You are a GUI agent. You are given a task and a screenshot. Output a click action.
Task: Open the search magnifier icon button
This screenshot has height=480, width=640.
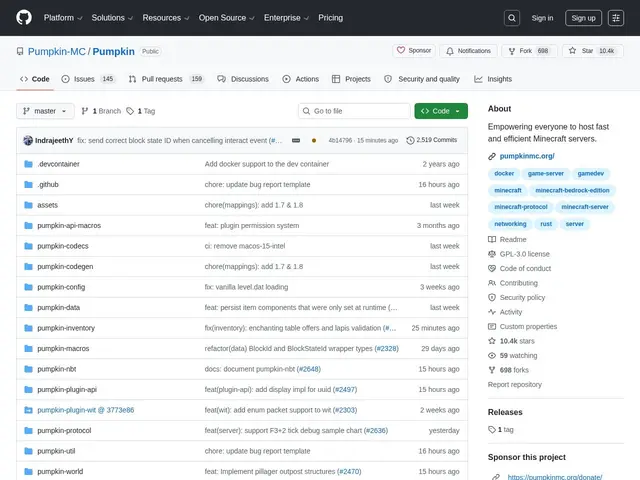pos(512,18)
